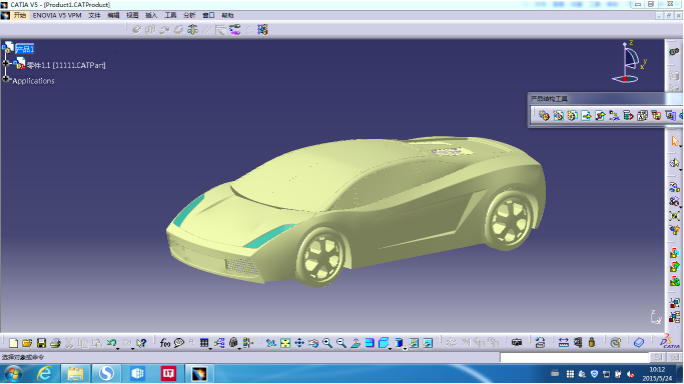Click the Fly mode airplane icon
Image resolution: width=684 pixels, height=384 pixels.
click(271, 343)
